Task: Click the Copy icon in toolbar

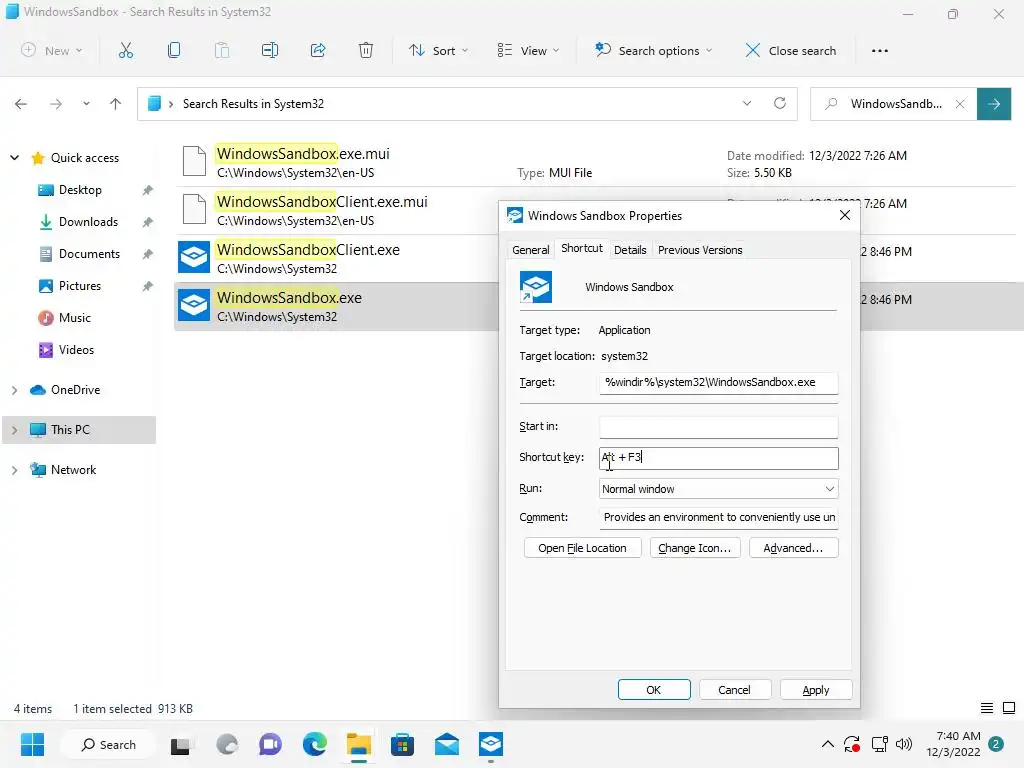Action: click(174, 50)
